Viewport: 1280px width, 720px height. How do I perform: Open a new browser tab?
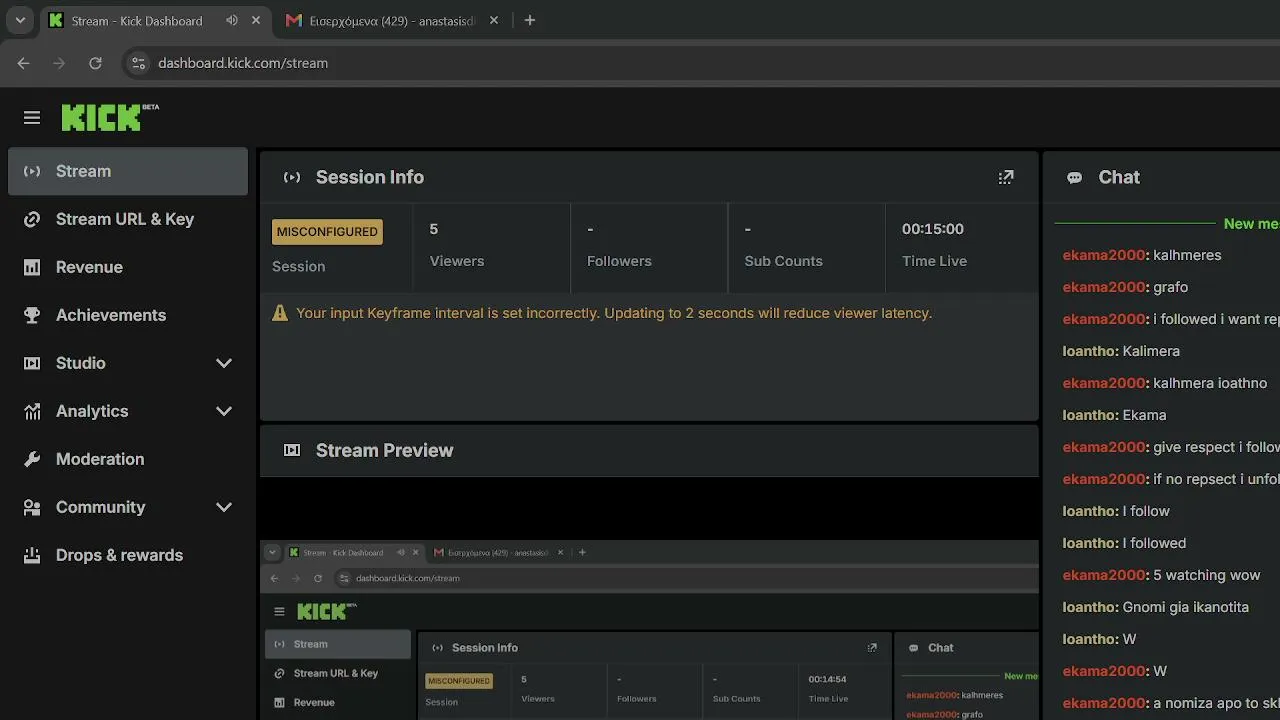pos(530,20)
